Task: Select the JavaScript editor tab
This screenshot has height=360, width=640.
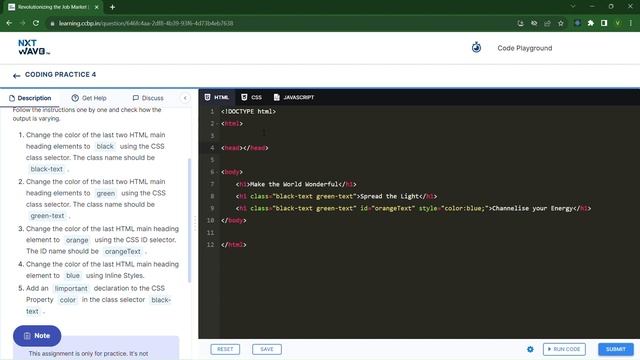Action: [x=294, y=97]
